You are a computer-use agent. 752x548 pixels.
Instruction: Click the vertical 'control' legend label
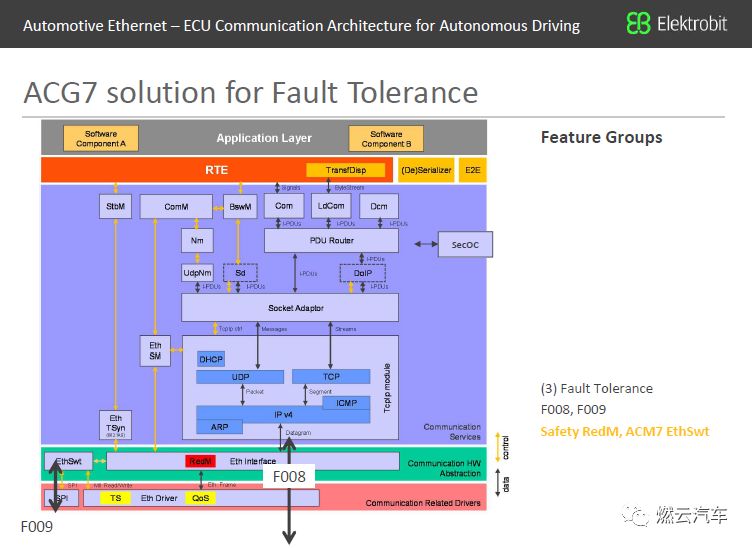(506, 447)
